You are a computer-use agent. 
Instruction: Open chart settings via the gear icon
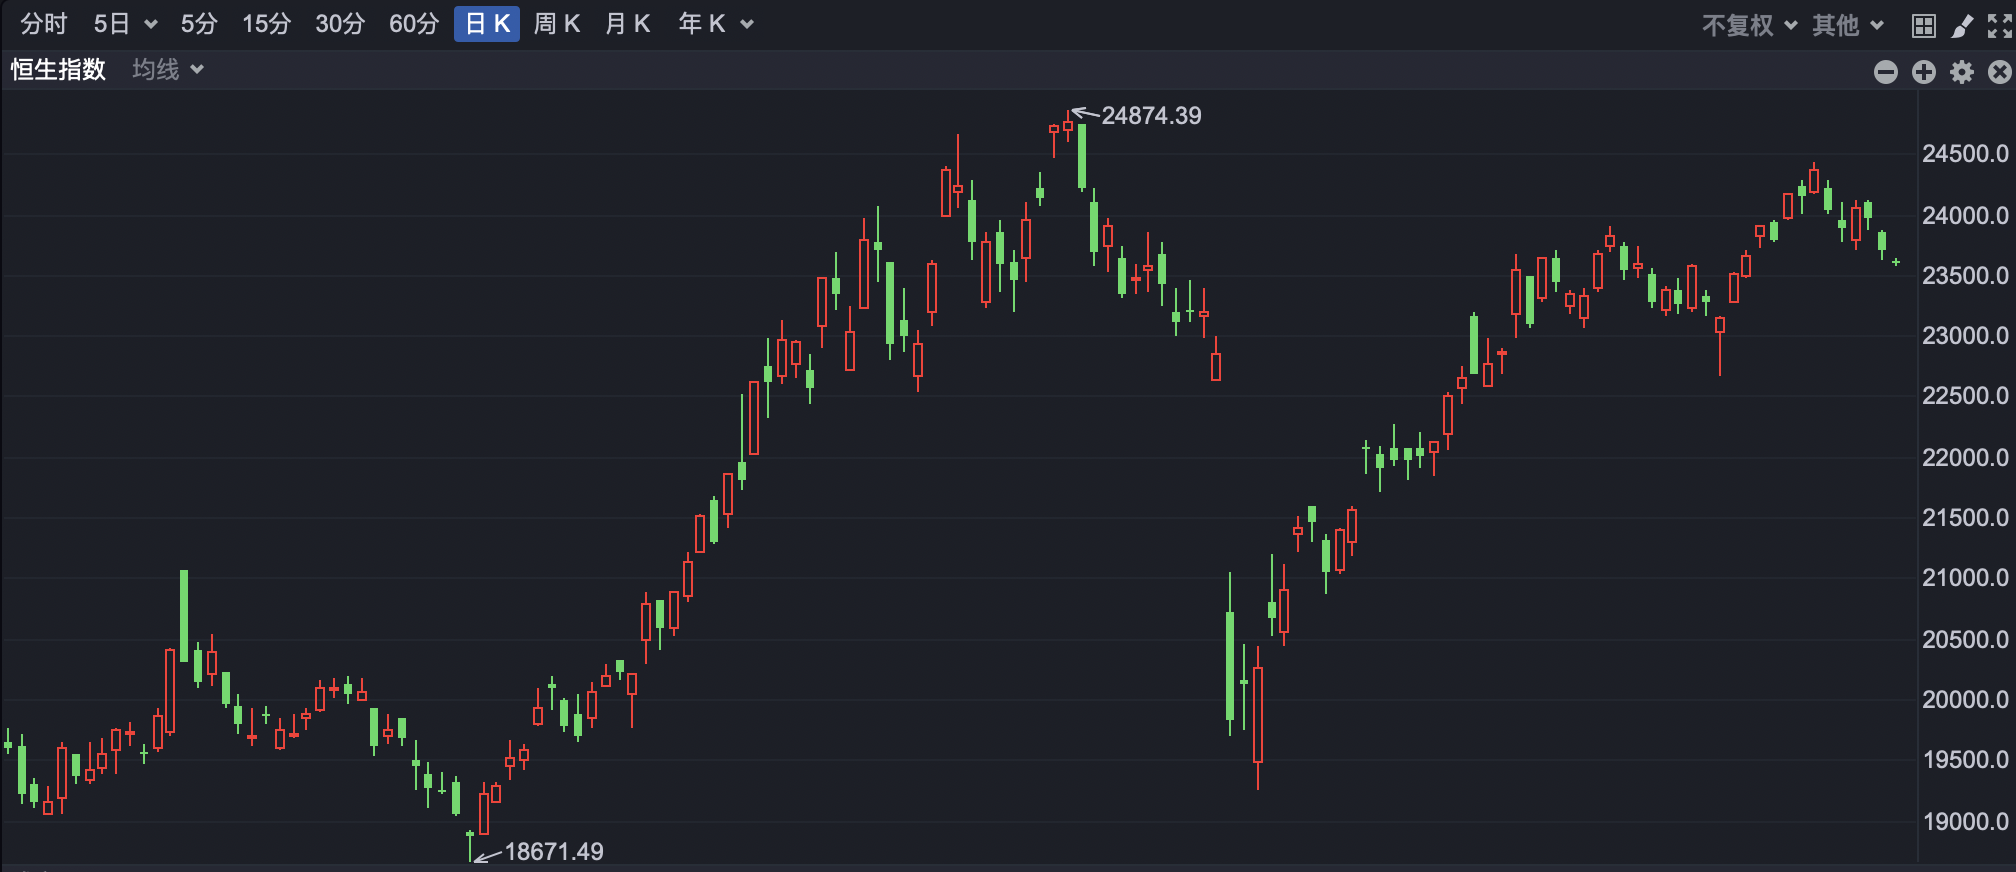[x=1962, y=72]
